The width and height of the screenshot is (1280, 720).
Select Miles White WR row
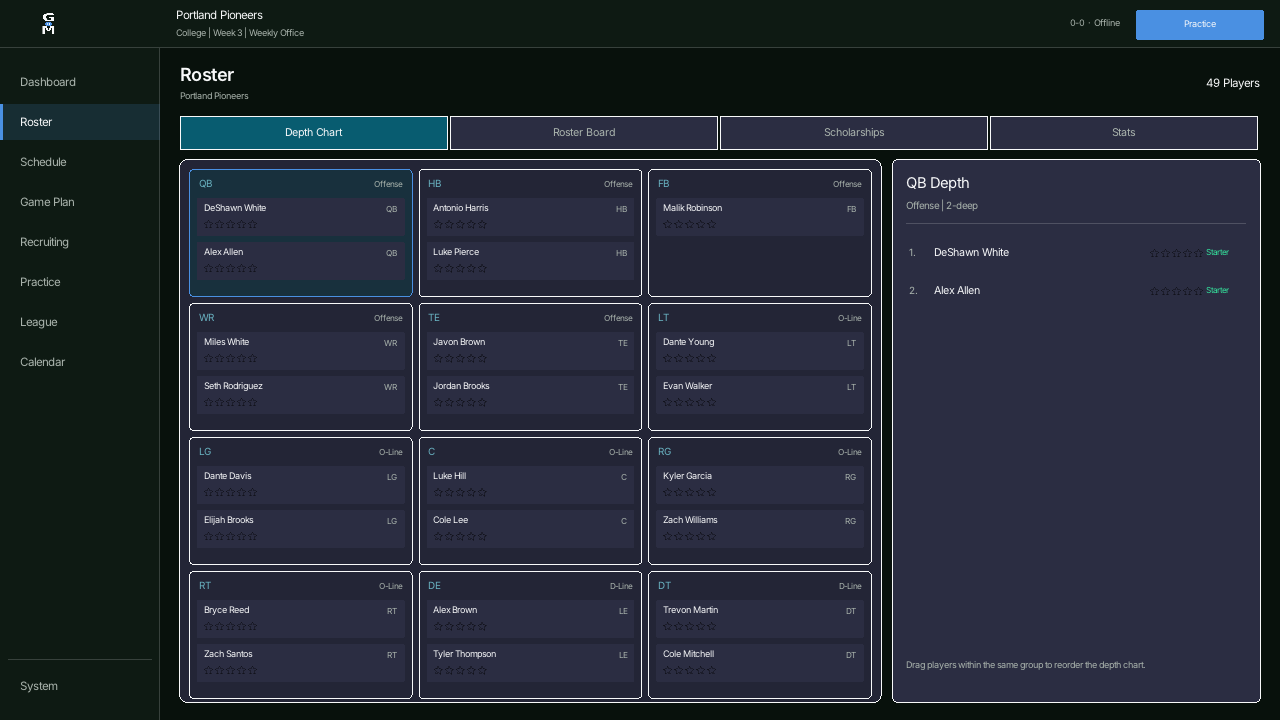click(301, 351)
